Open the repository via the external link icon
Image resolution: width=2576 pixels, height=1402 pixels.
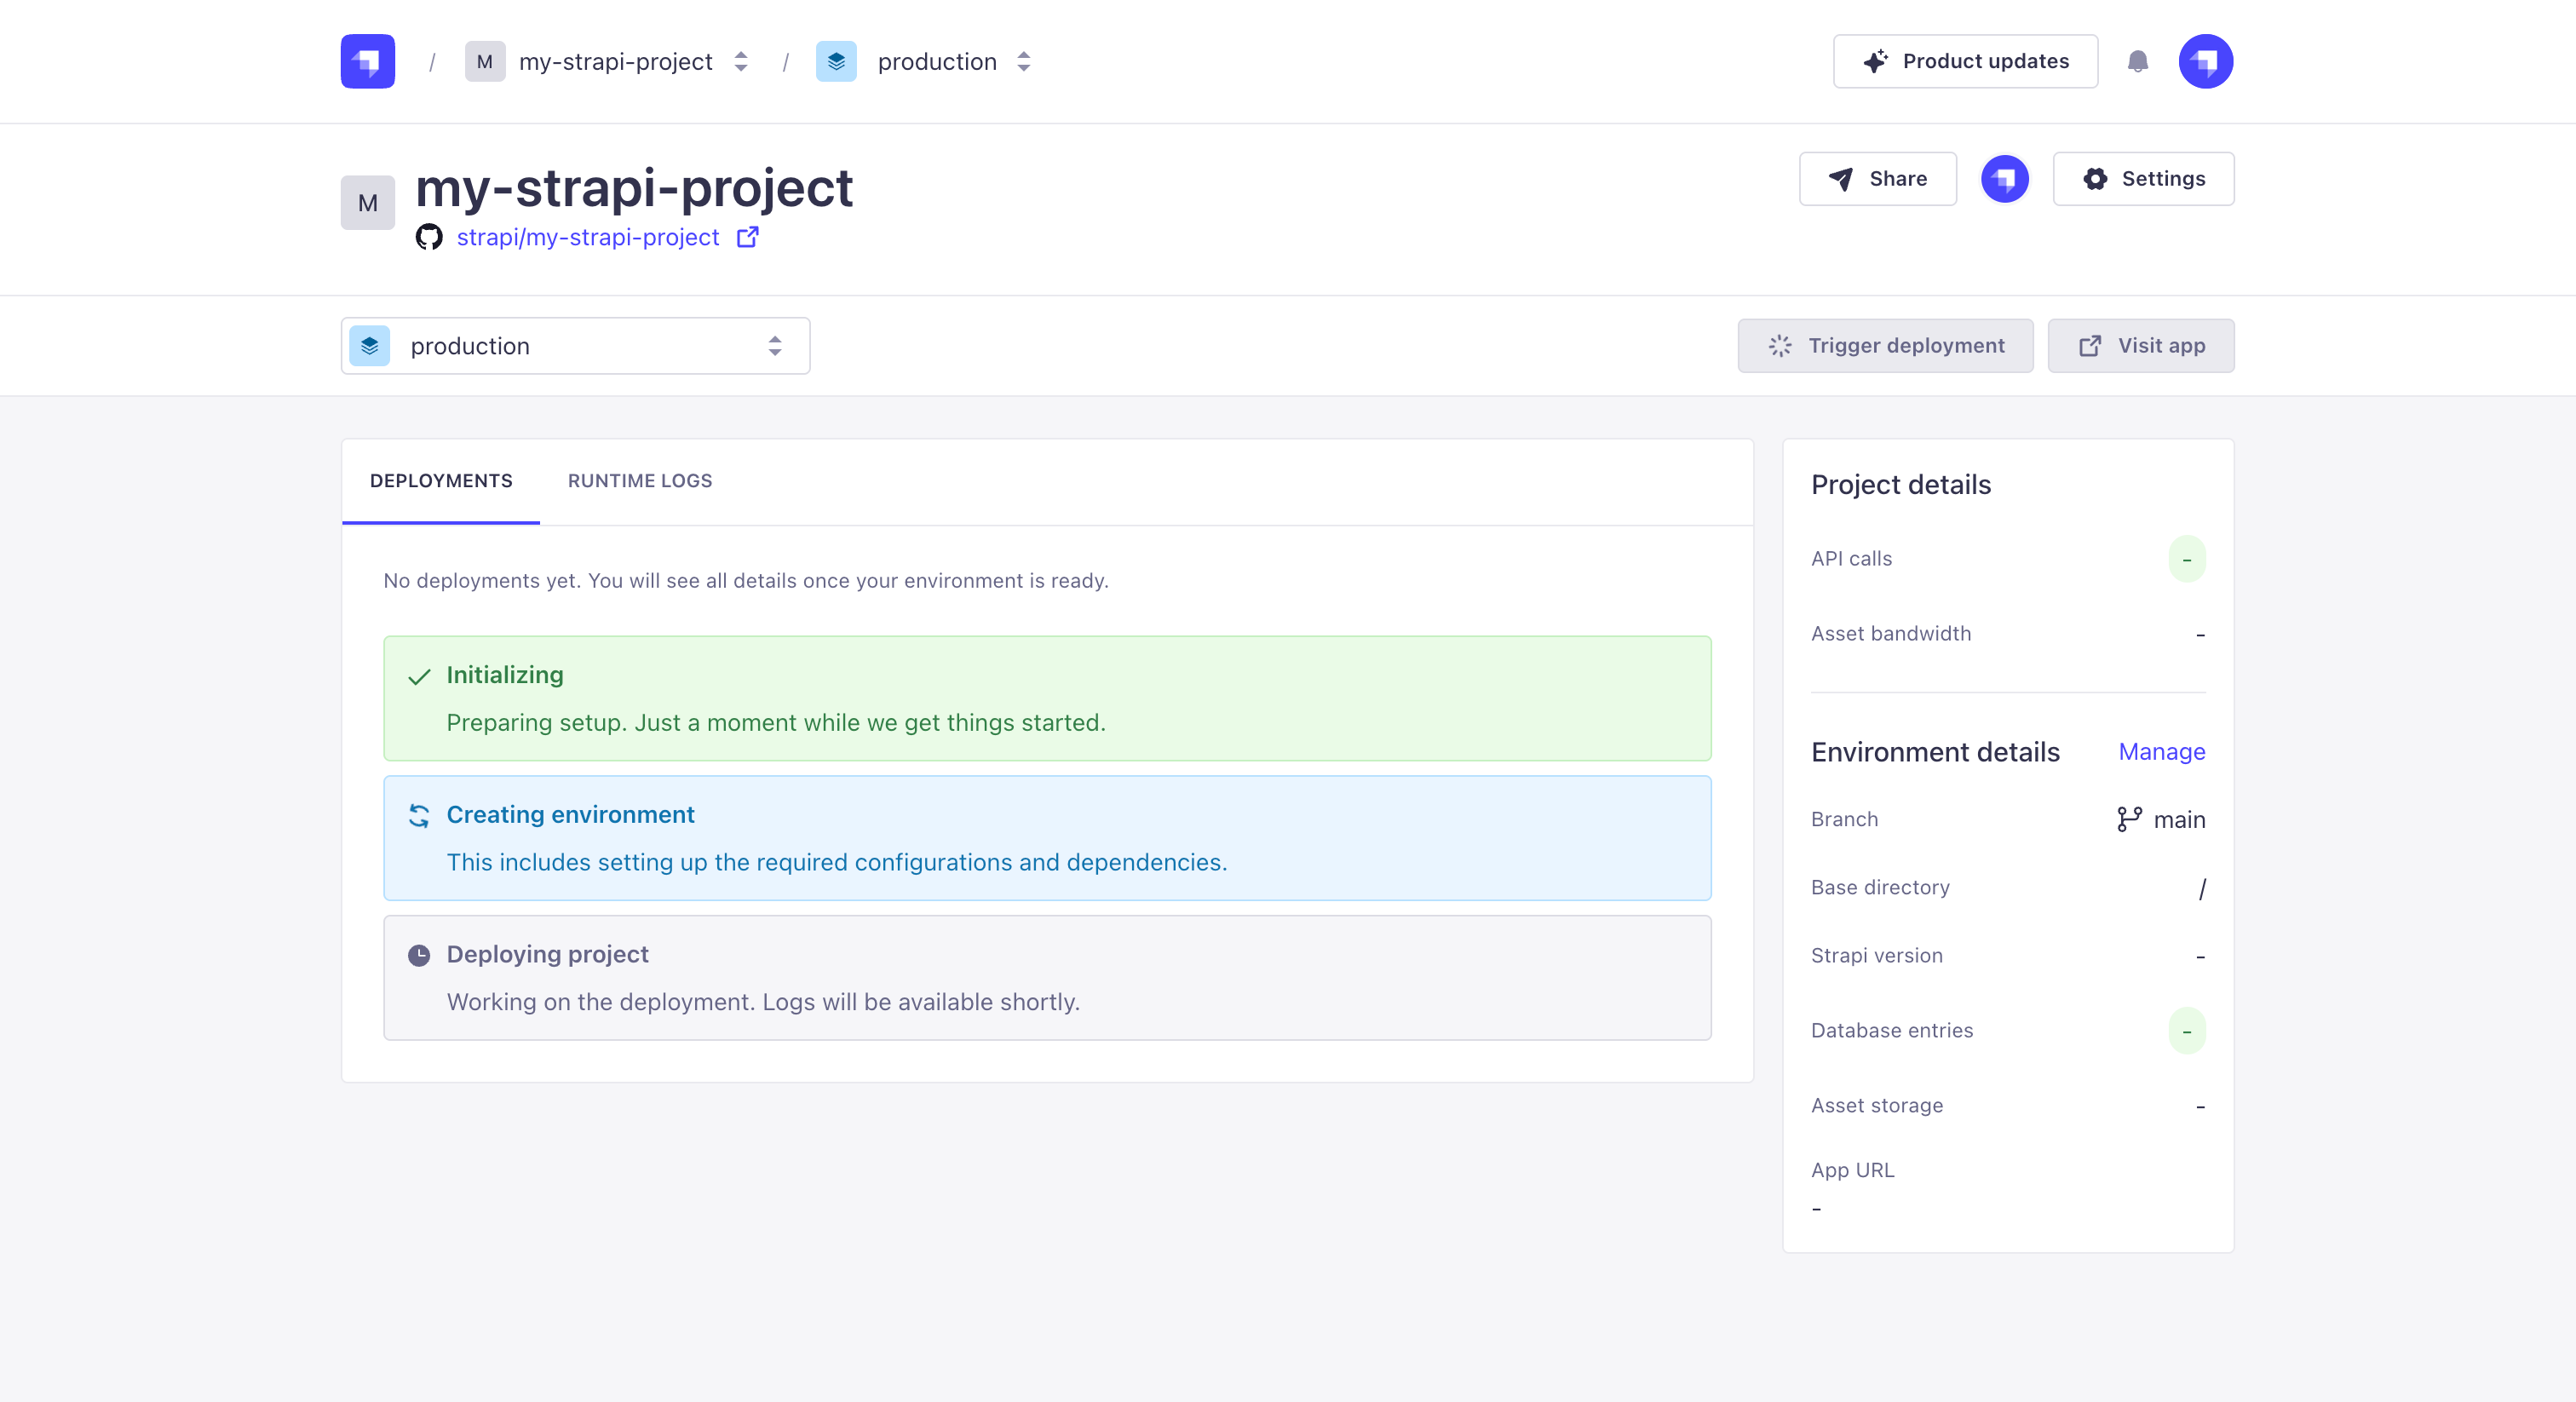[x=747, y=237]
